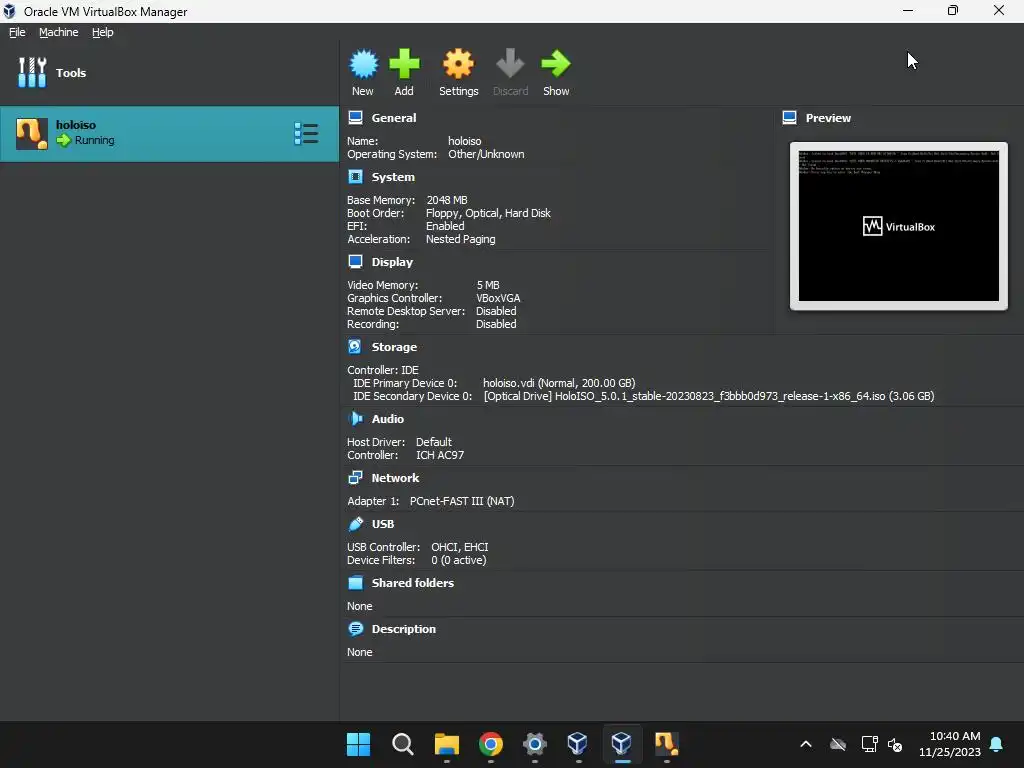
Task: Click the muted volume tray icon
Action: (895, 744)
